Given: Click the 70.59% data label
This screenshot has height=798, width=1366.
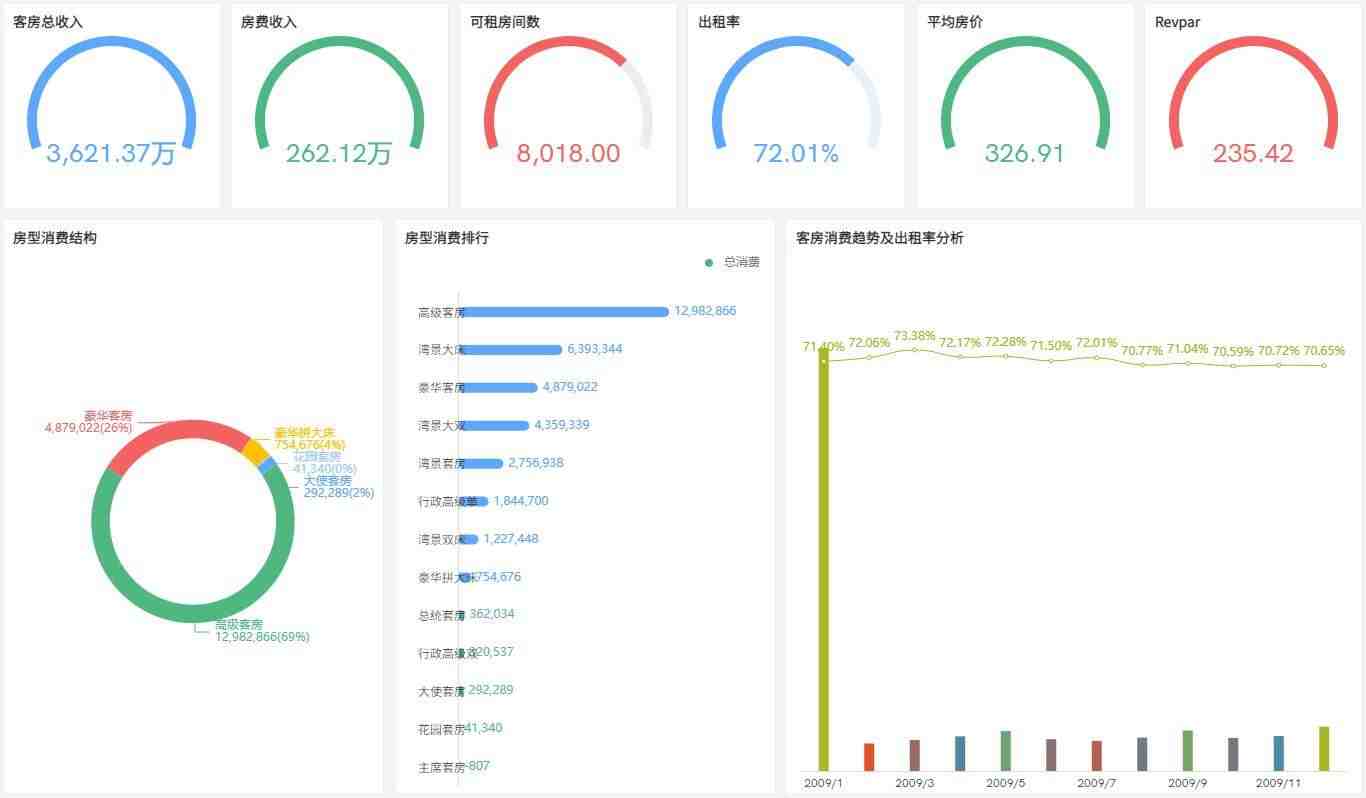Looking at the screenshot, I should [x=1233, y=352].
